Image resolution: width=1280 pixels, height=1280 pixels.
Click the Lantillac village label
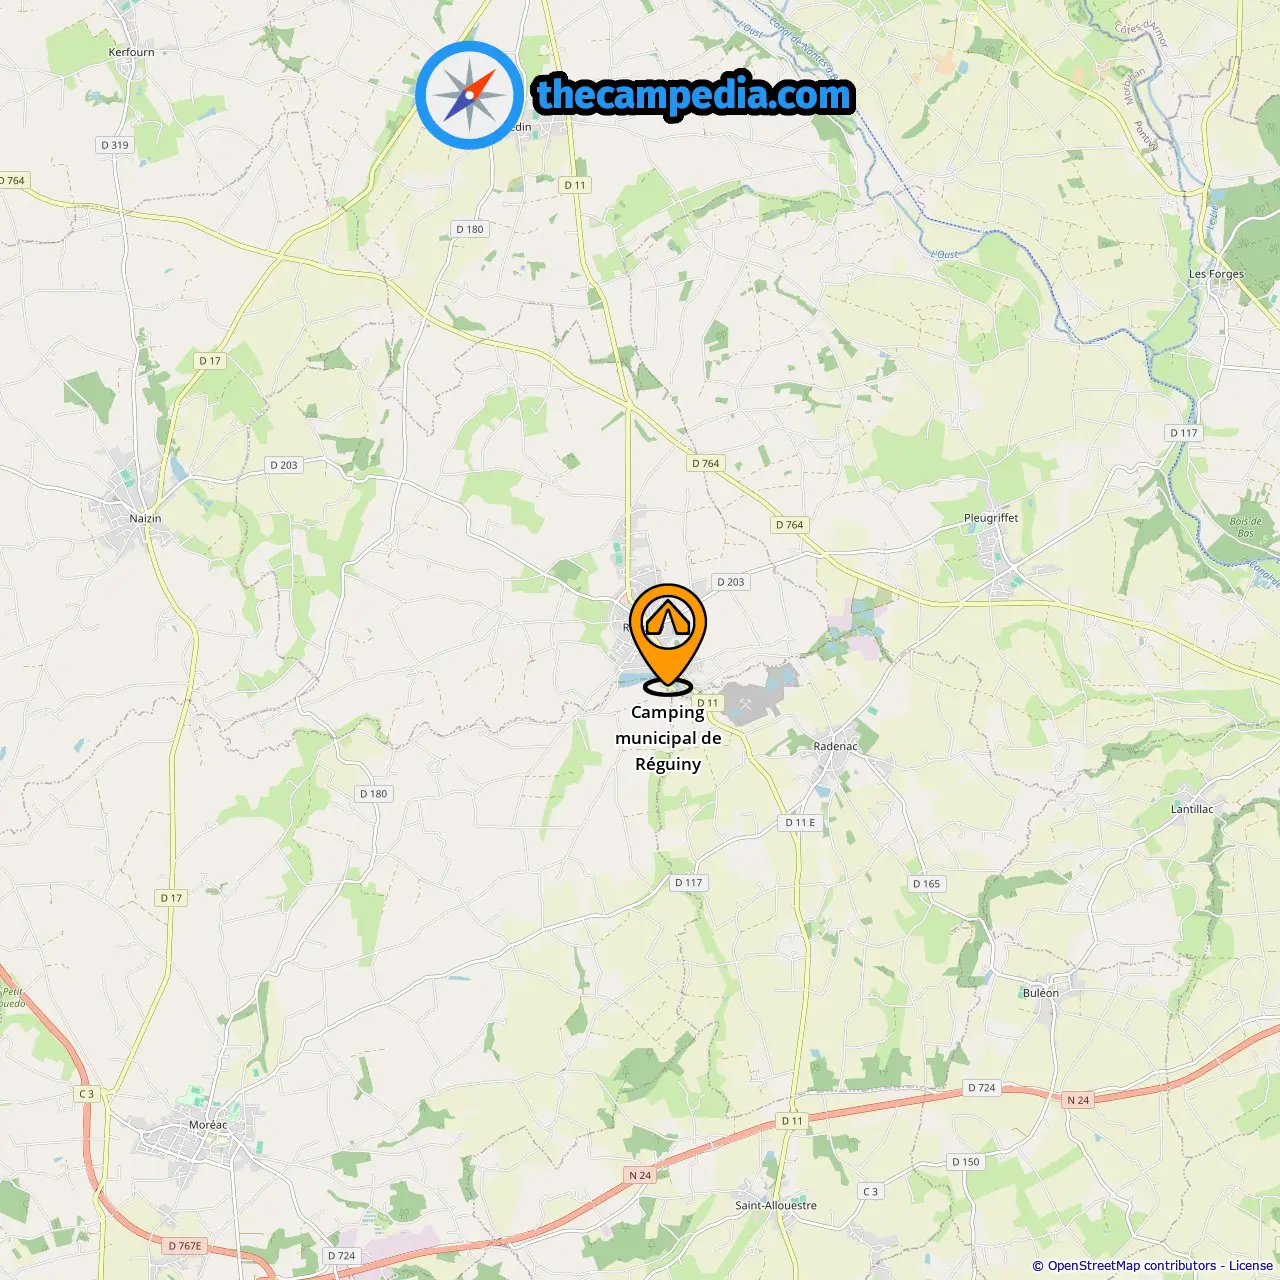(1192, 809)
